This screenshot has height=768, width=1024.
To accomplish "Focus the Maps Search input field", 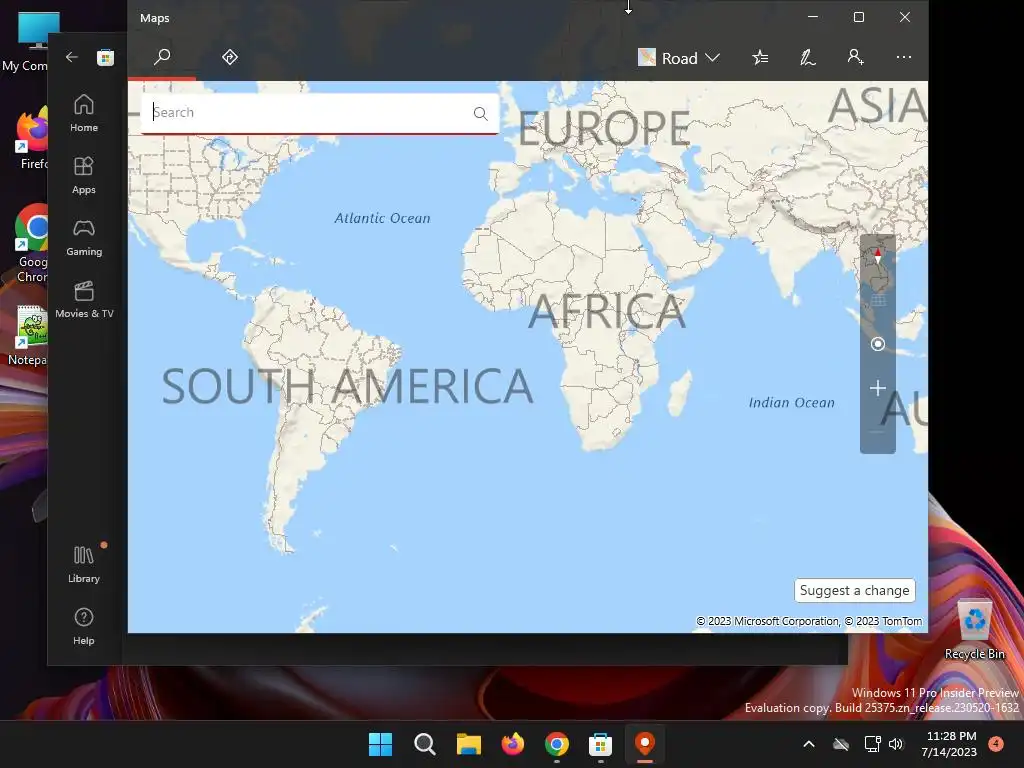I will tap(320, 113).
